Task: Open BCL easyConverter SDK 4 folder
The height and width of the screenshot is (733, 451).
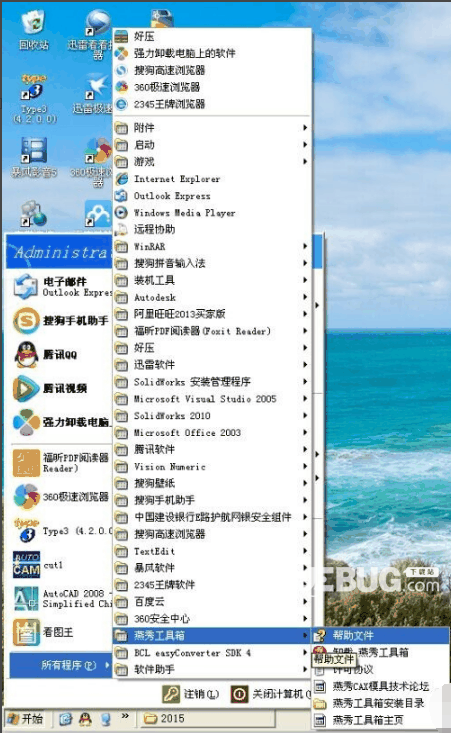Action: (213, 653)
